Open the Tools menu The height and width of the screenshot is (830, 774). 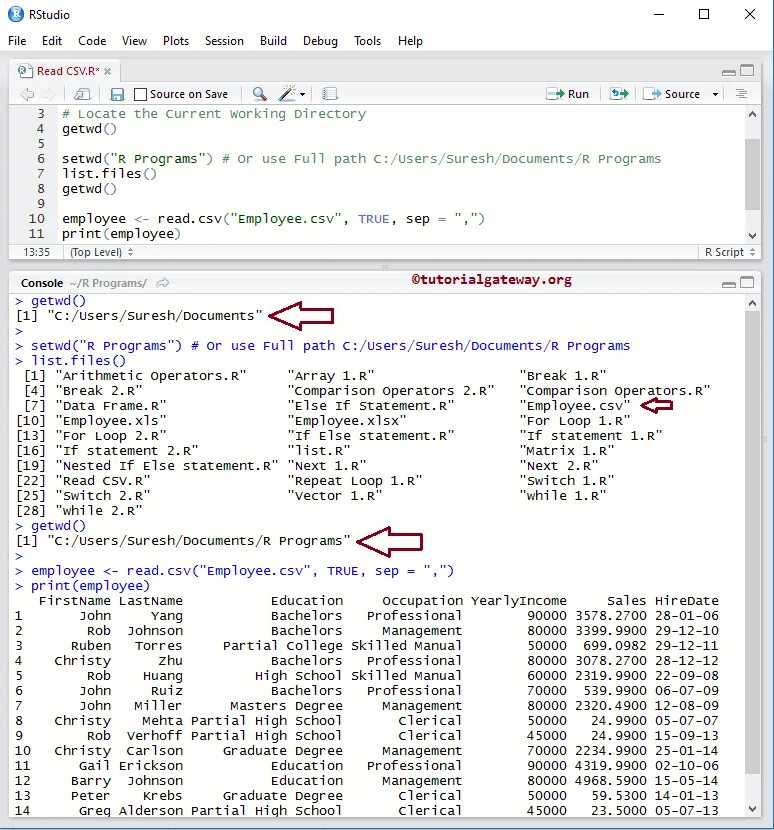pos(367,41)
